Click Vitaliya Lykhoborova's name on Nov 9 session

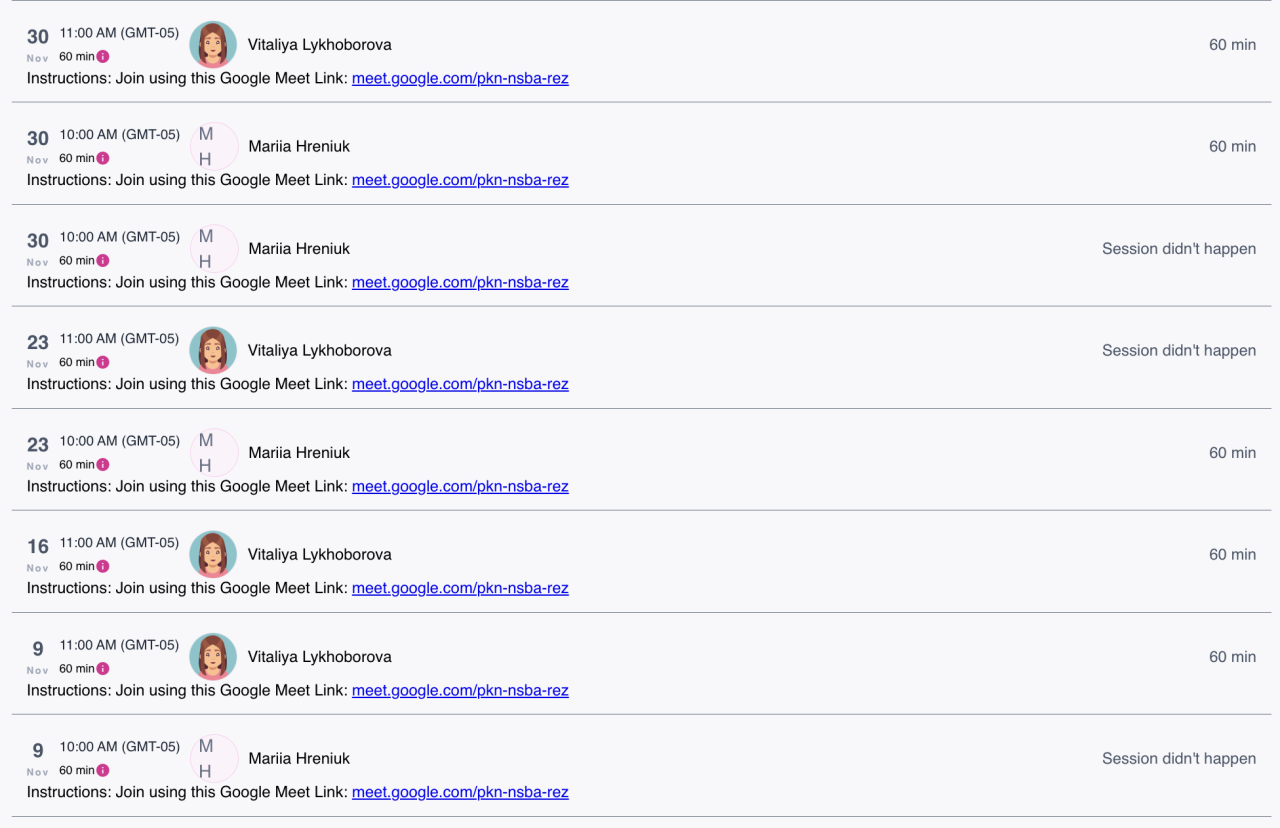coord(319,657)
